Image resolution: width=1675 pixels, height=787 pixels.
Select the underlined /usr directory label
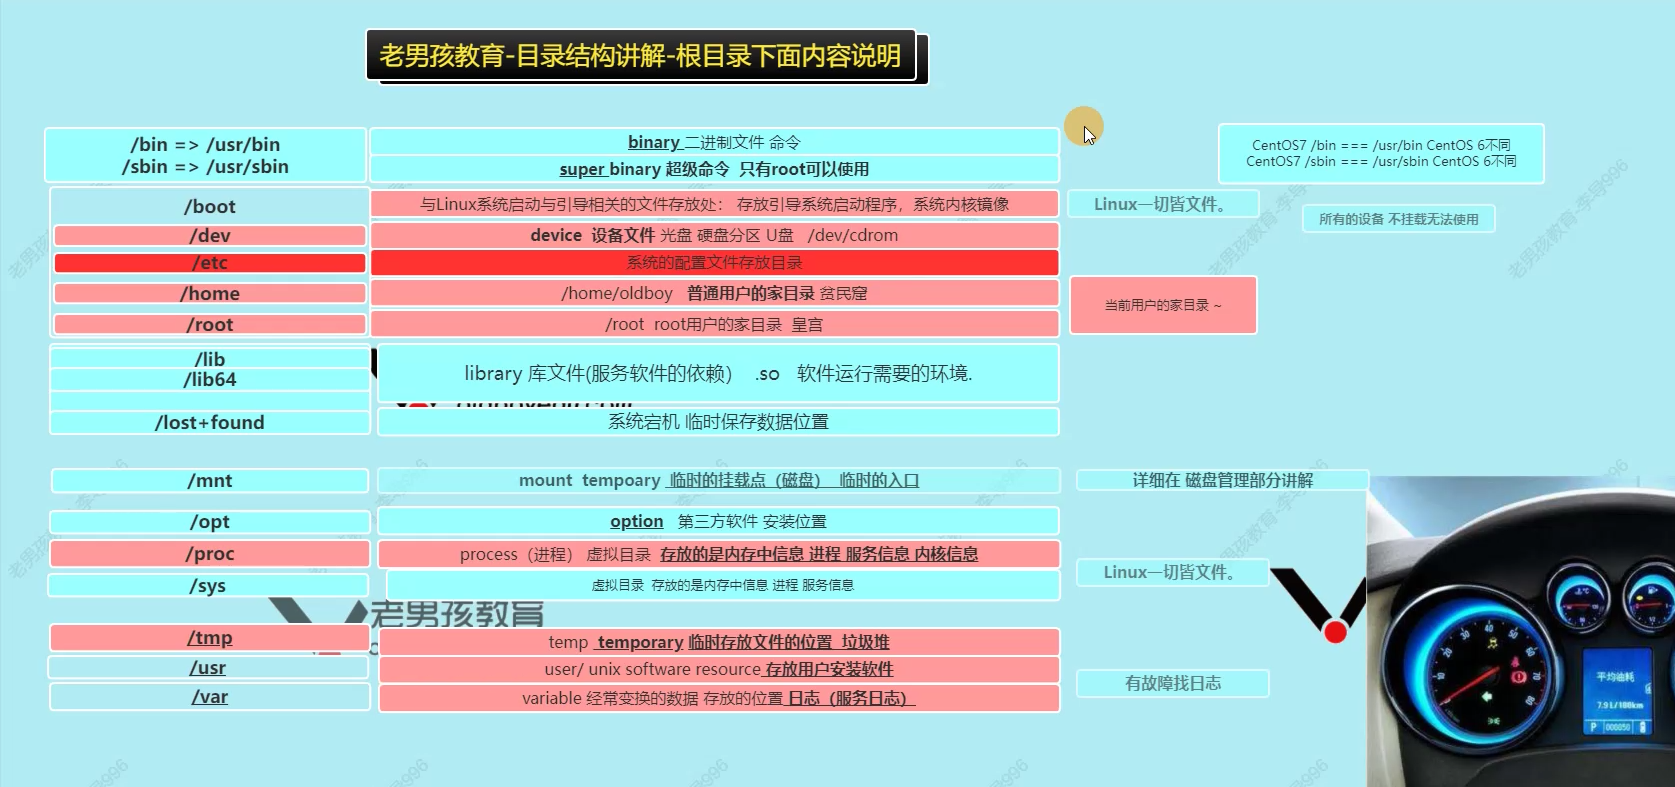208,668
